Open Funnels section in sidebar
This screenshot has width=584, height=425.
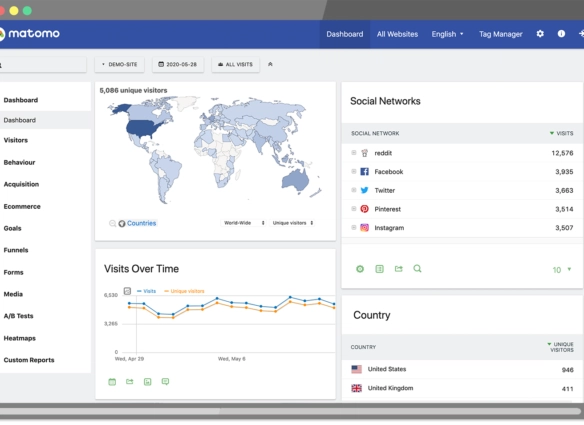[x=16, y=250]
